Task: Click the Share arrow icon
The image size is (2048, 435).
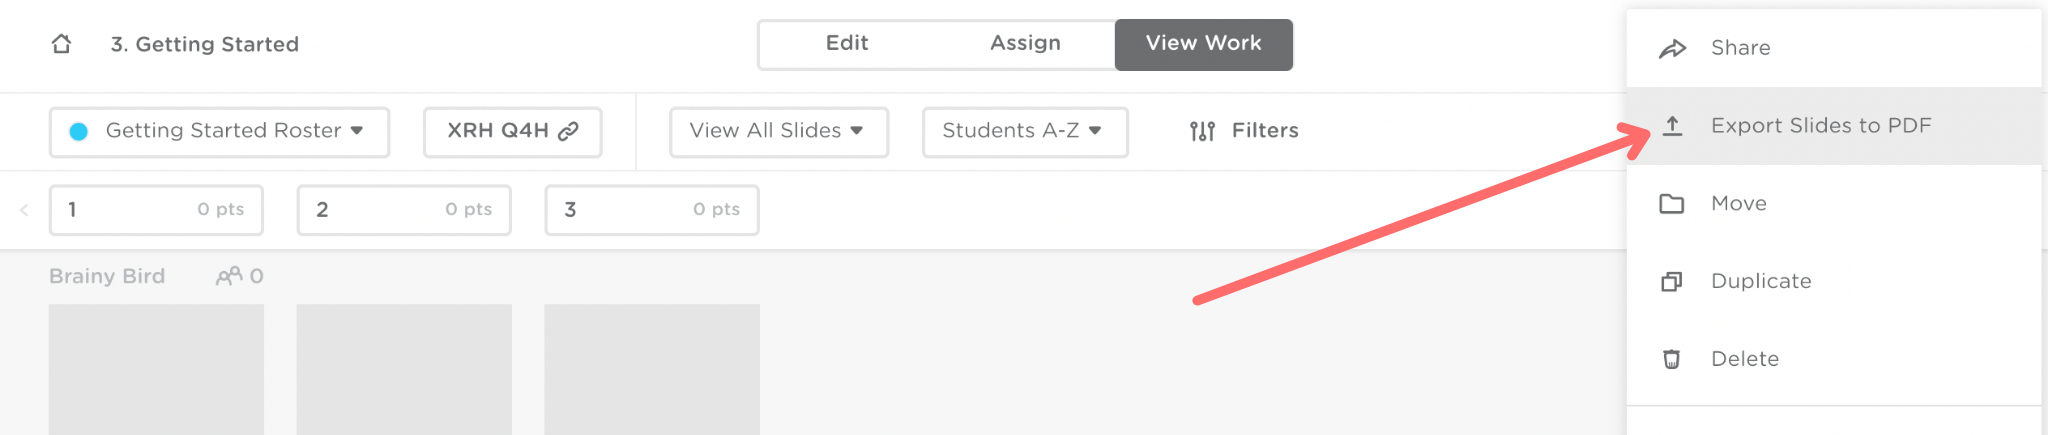Action: click(1672, 48)
